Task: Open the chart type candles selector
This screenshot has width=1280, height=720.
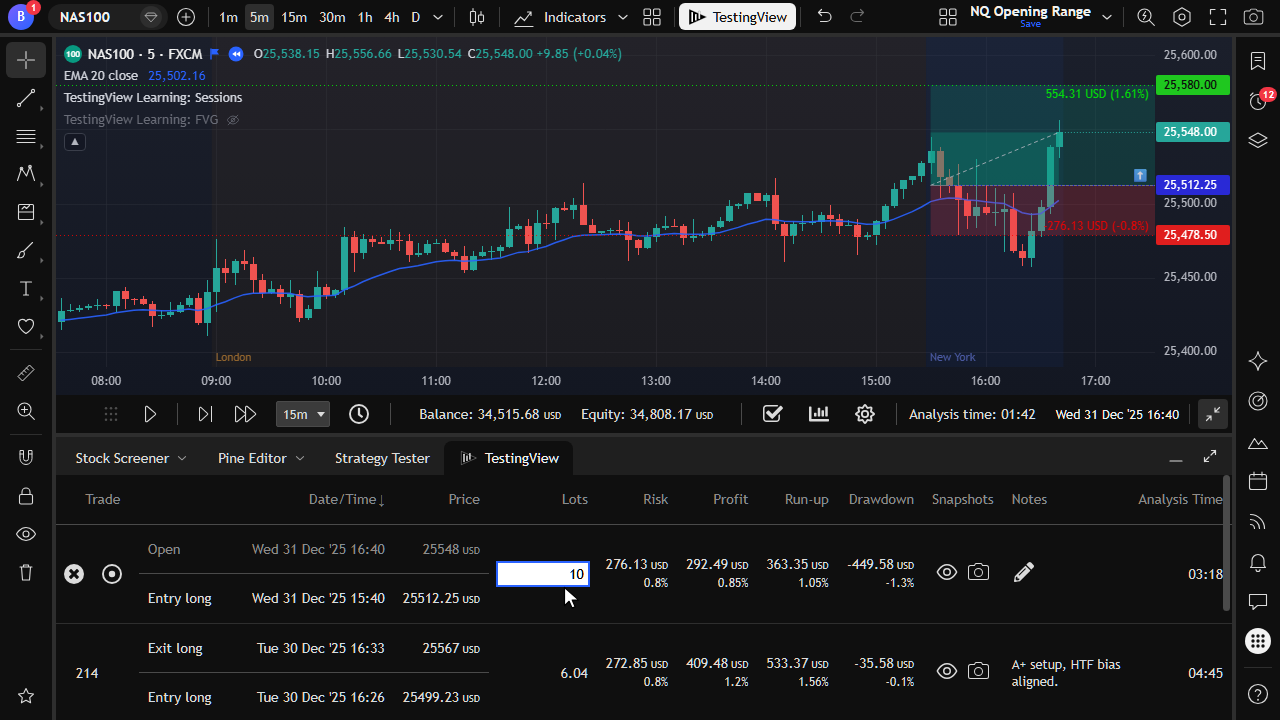Action: coord(477,17)
